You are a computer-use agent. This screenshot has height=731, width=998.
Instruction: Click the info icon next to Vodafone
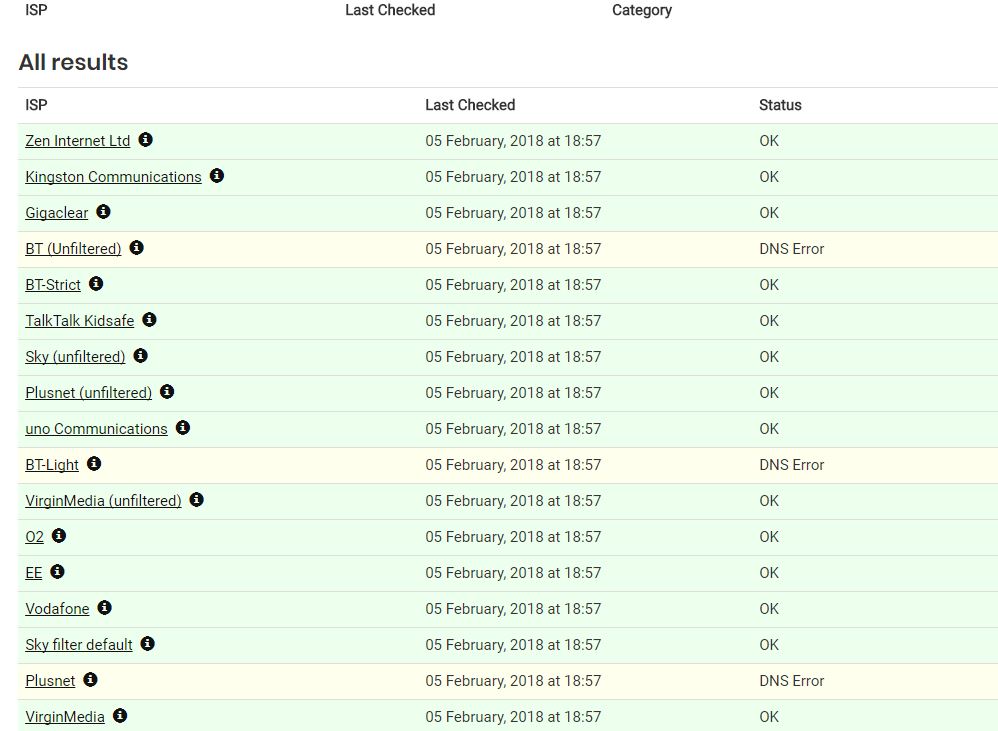click(x=104, y=608)
